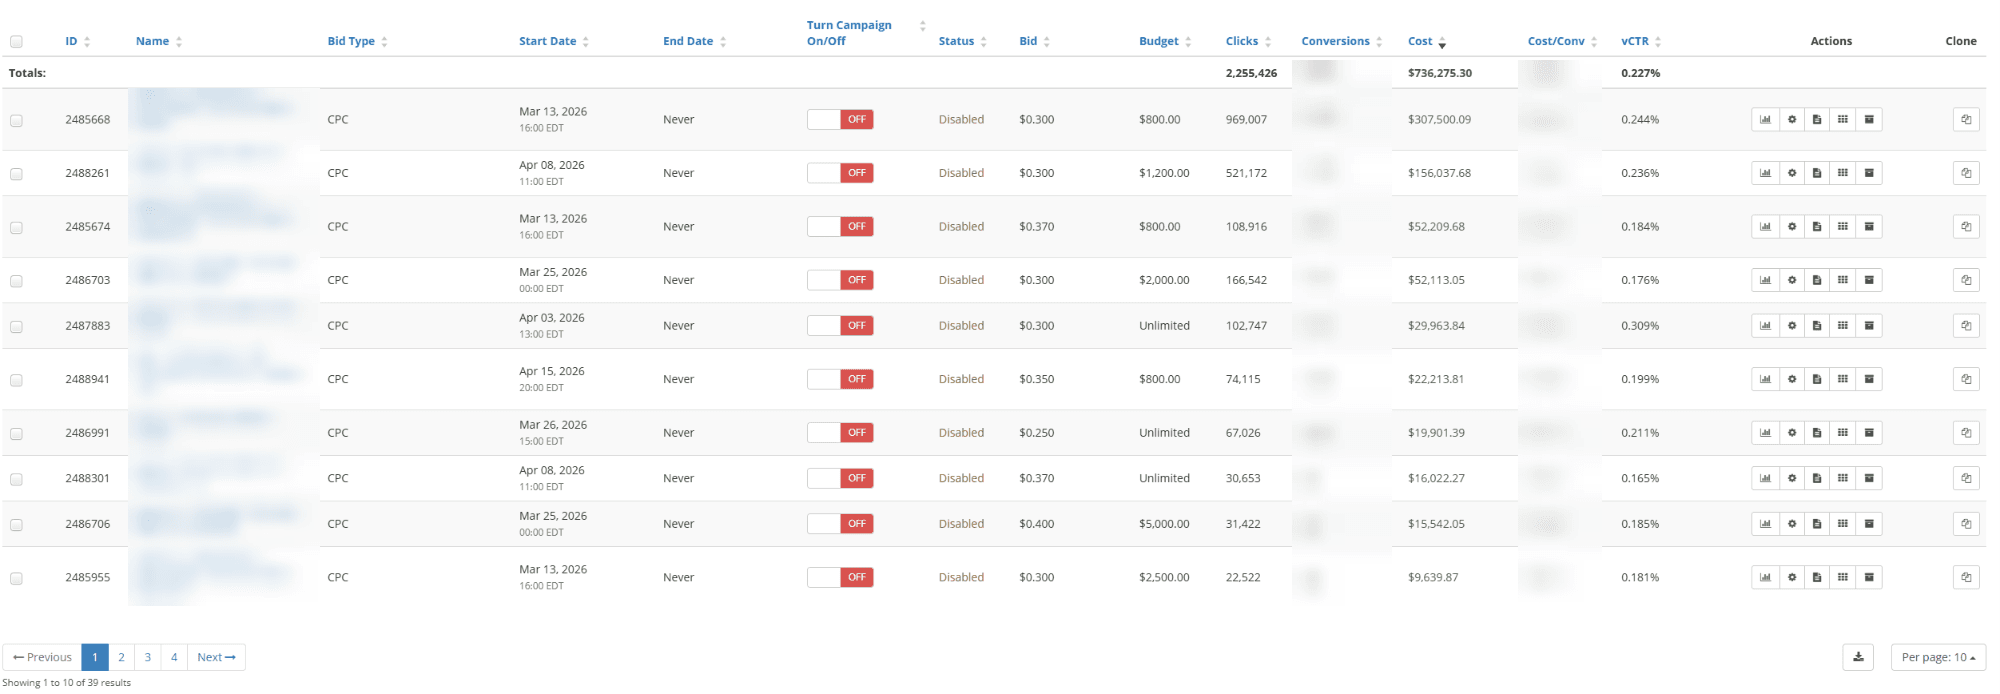Click the download export icon button
The height and width of the screenshot is (694, 2000).
[x=1858, y=657]
